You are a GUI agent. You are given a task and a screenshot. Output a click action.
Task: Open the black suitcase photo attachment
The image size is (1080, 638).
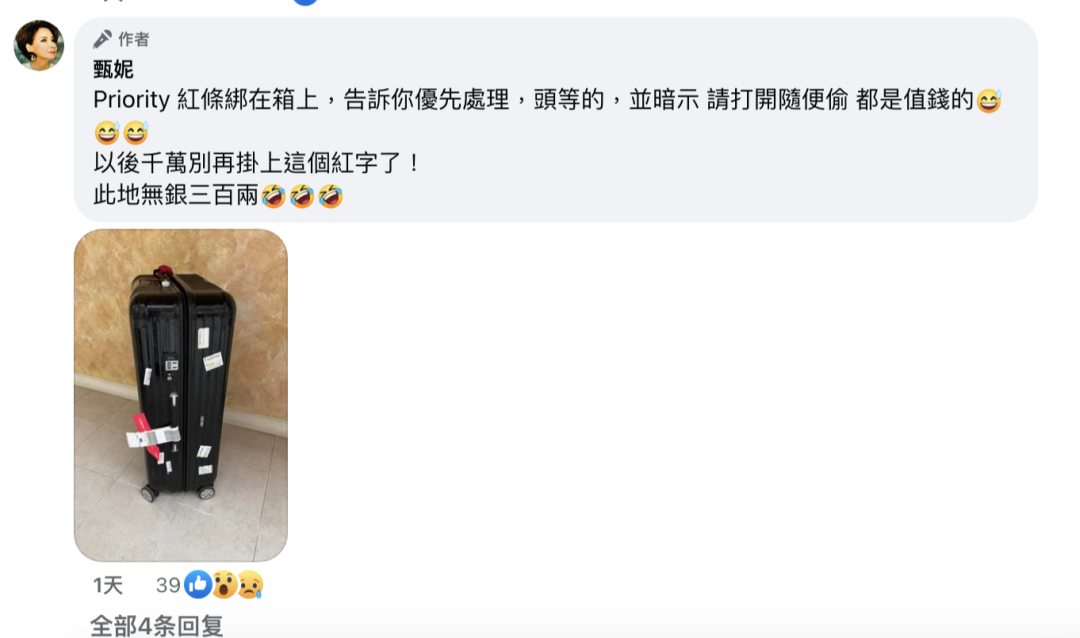coord(180,395)
